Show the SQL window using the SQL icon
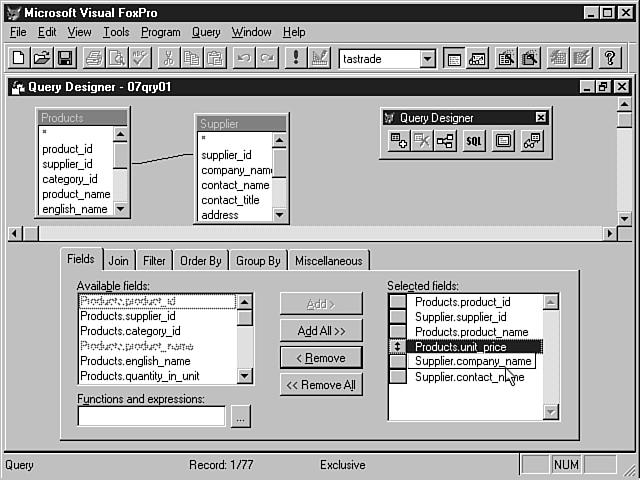This screenshot has height=480, width=640. coord(474,141)
